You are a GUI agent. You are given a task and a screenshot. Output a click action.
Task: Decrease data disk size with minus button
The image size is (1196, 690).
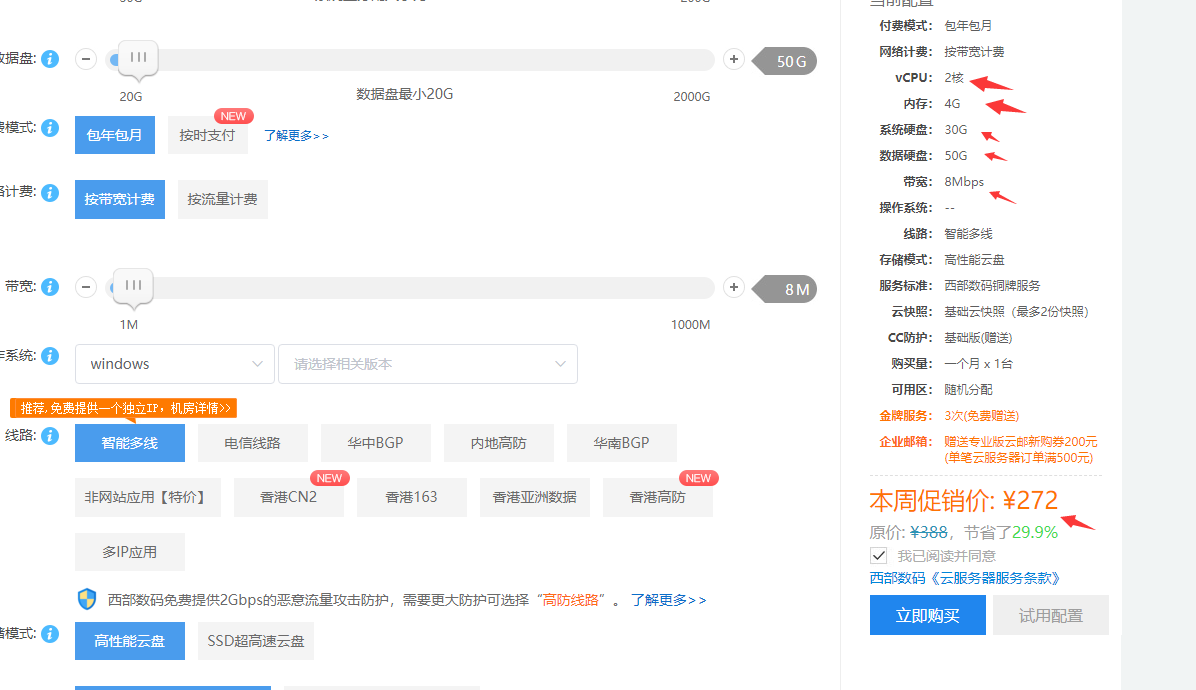pos(86,59)
